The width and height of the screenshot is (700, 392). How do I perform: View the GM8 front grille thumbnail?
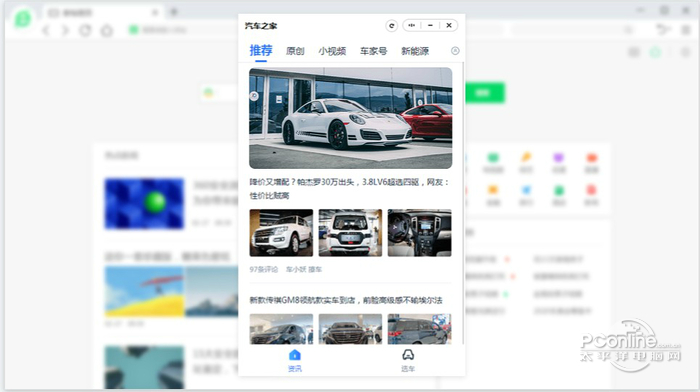point(350,329)
